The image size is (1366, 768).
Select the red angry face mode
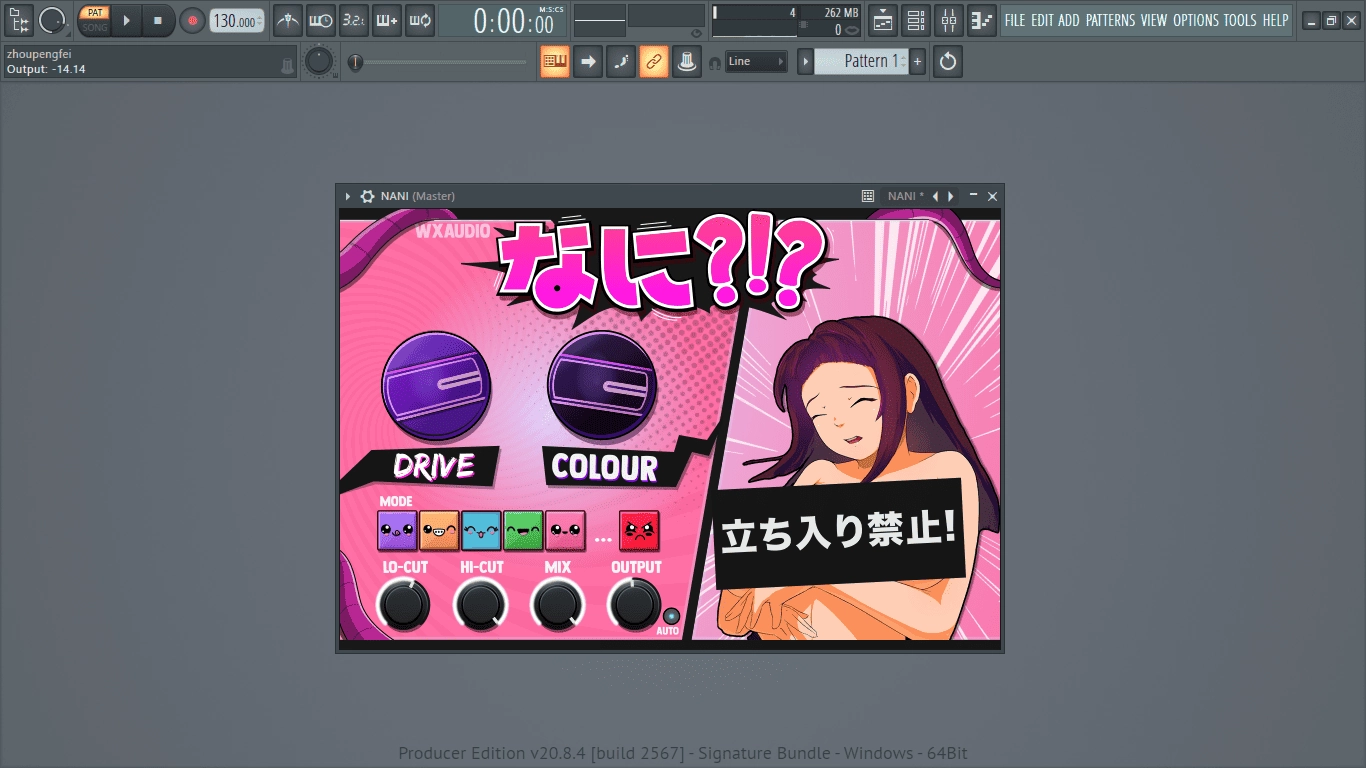640,531
